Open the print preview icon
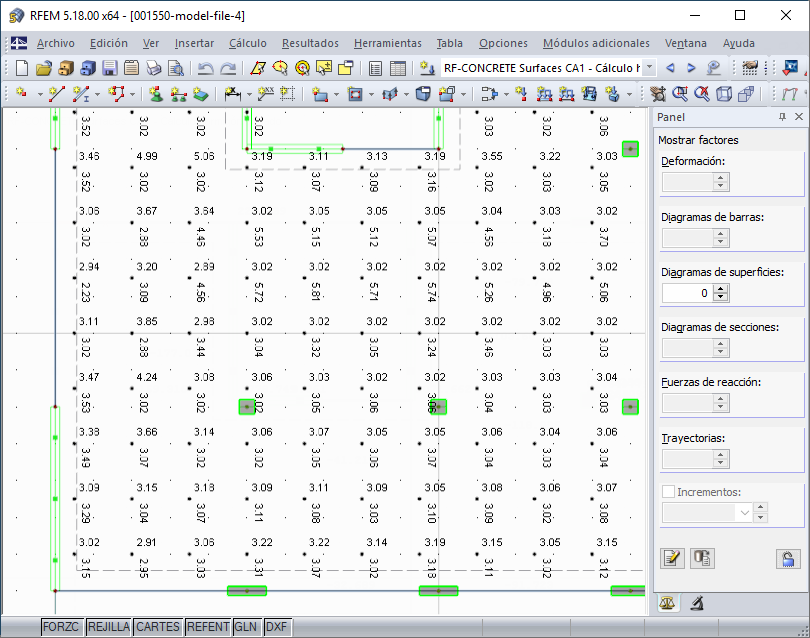Screen dimensions: 810x638 (176, 68)
